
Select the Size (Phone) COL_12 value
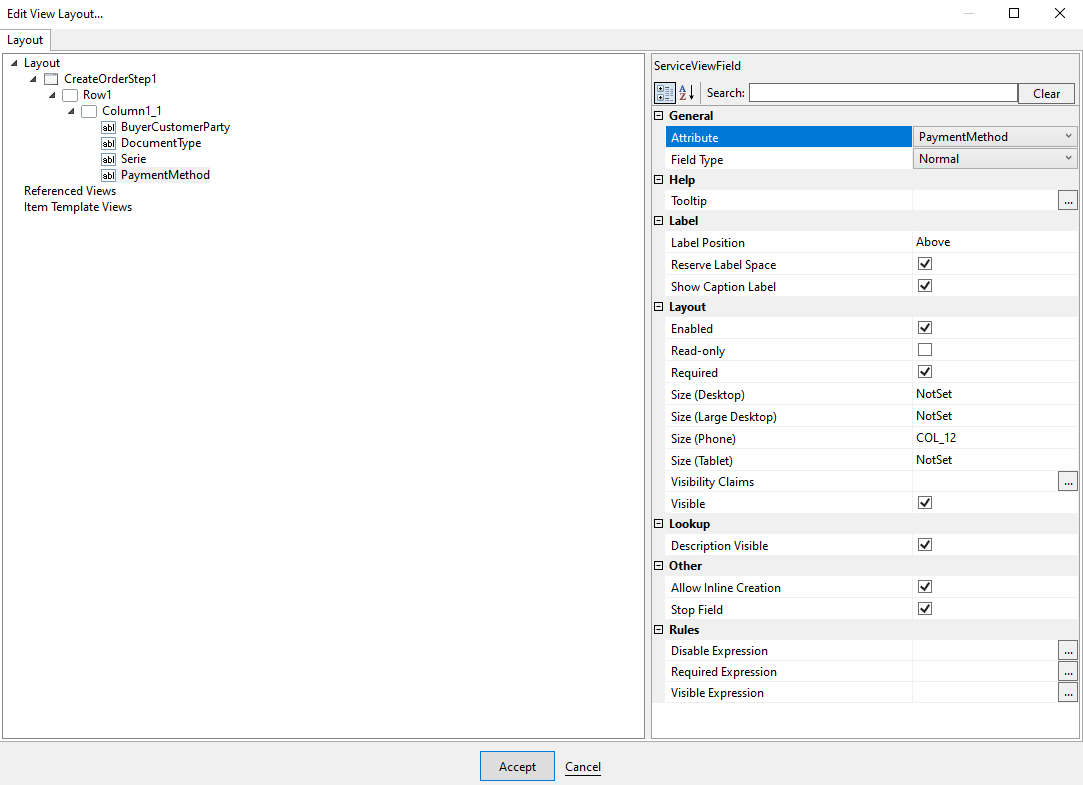click(936, 438)
